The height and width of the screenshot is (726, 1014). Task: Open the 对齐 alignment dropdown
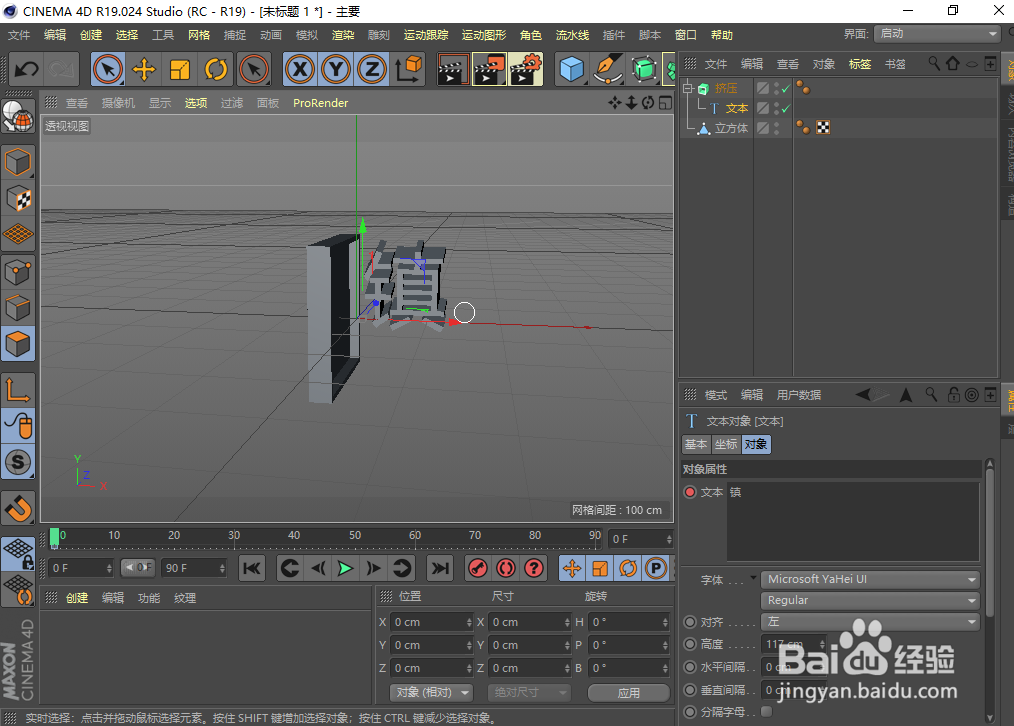(x=870, y=622)
